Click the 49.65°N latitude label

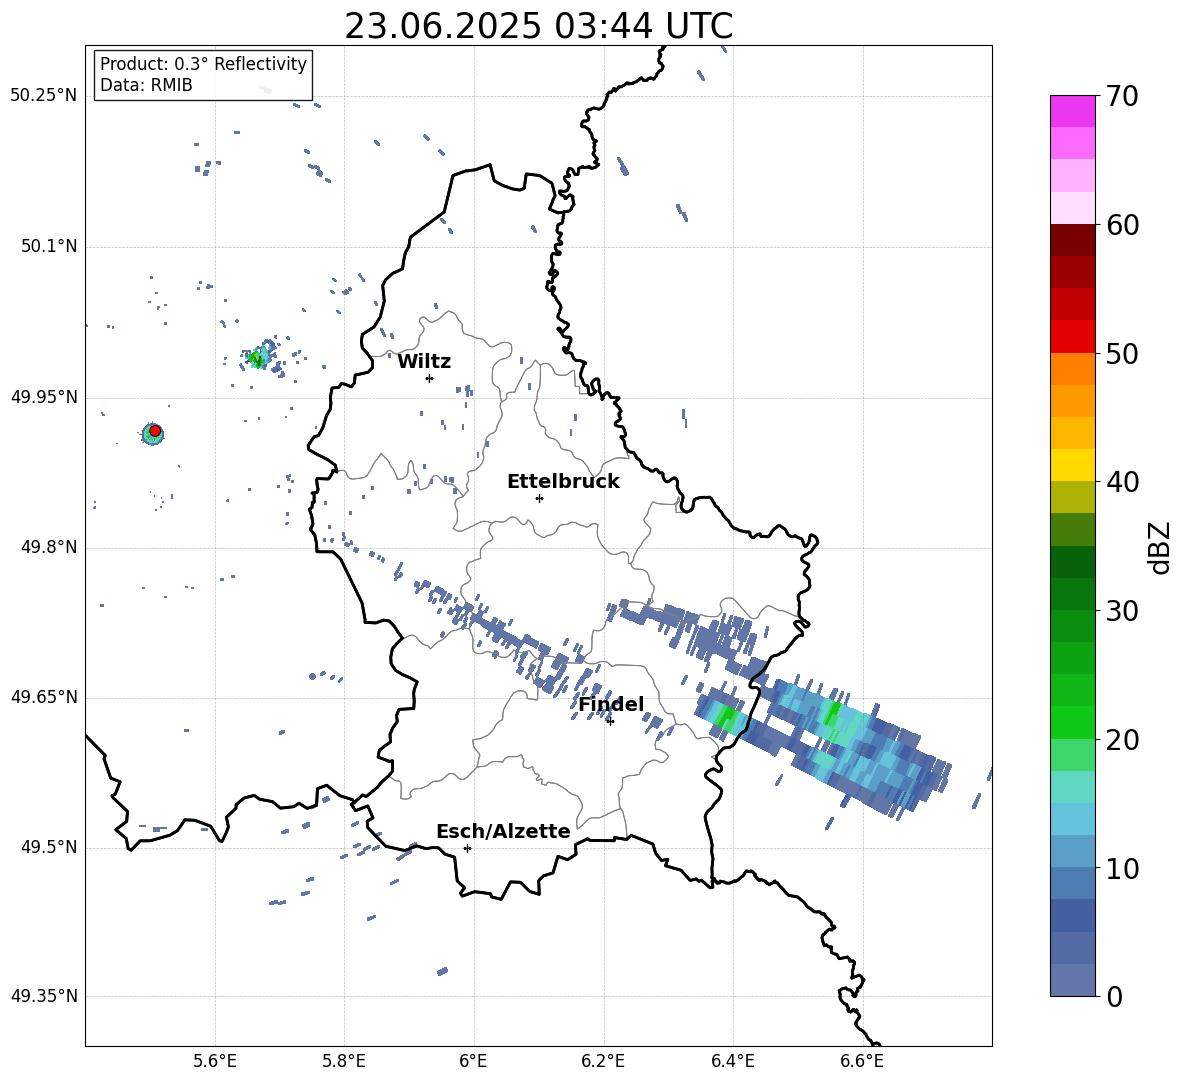pos(44,697)
